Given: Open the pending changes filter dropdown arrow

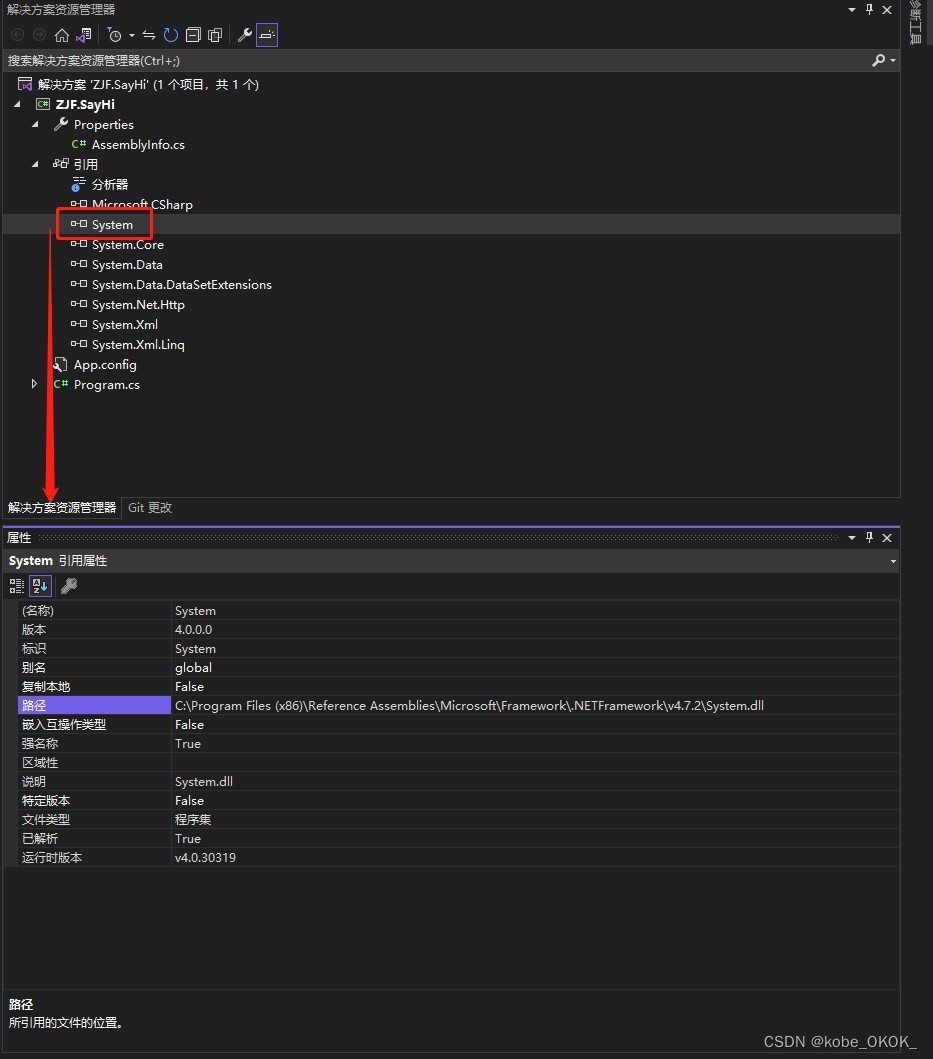Looking at the screenshot, I should pyautogui.click(x=132, y=35).
